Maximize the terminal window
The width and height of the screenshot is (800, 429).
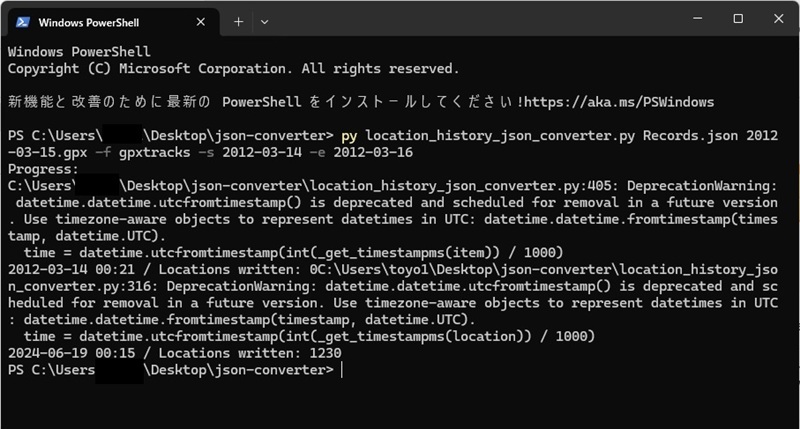(x=738, y=19)
